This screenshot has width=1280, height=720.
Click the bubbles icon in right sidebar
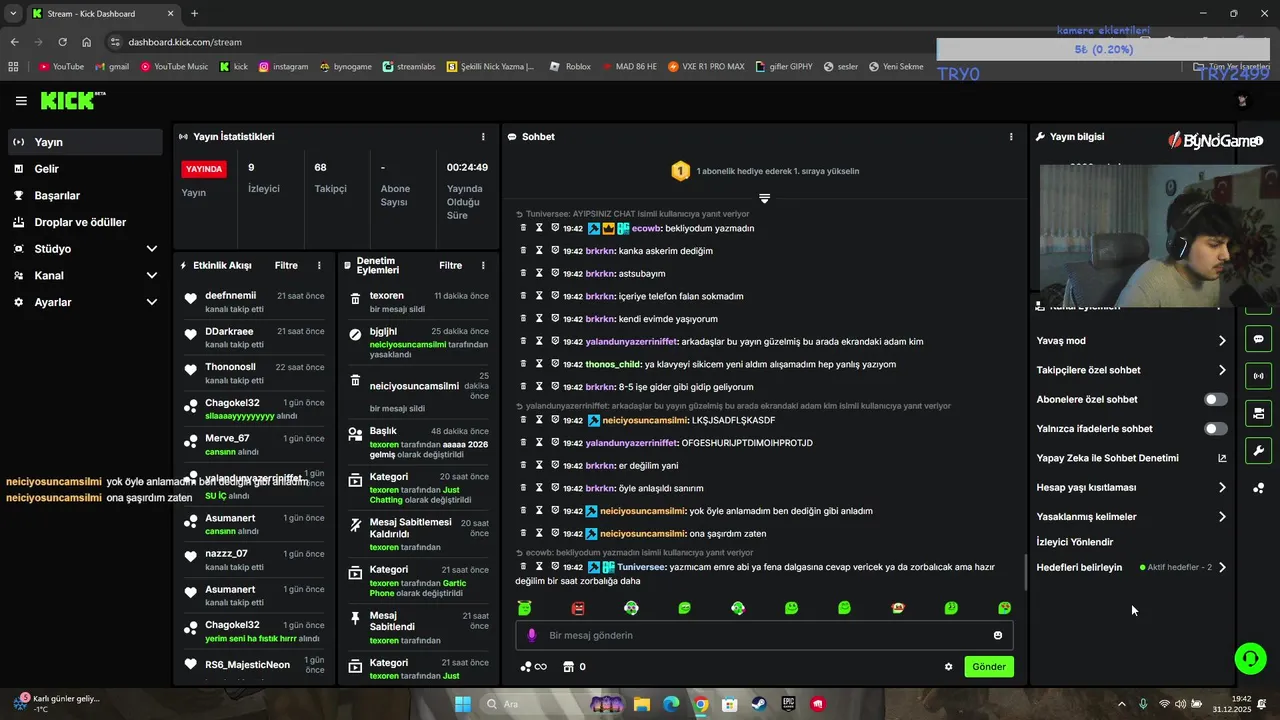click(1258, 488)
